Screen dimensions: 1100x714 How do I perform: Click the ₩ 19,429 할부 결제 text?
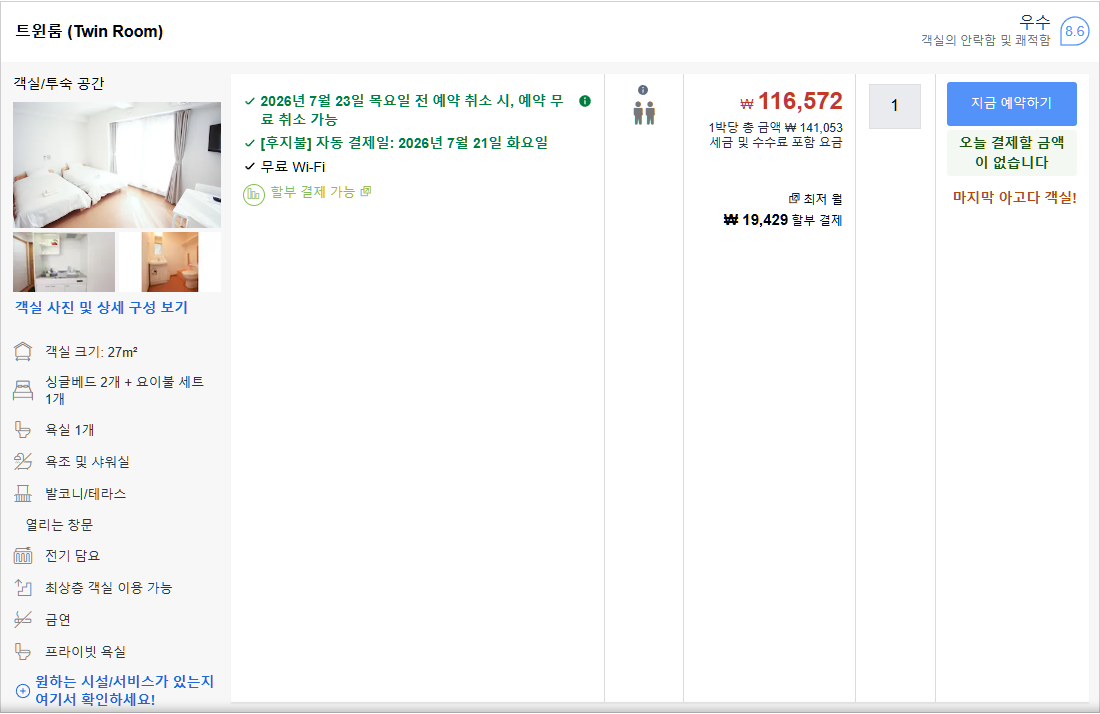point(782,220)
